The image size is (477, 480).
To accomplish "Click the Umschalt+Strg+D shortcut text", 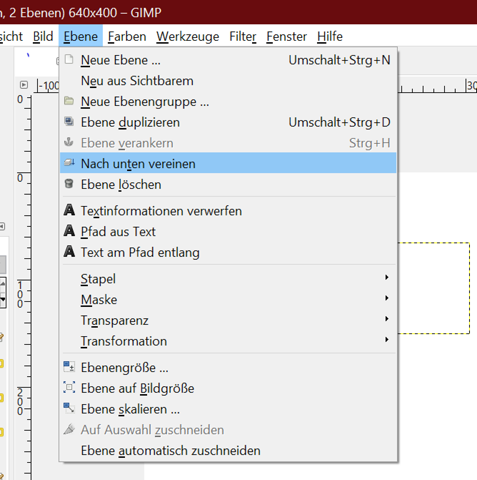I will click(x=339, y=122).
